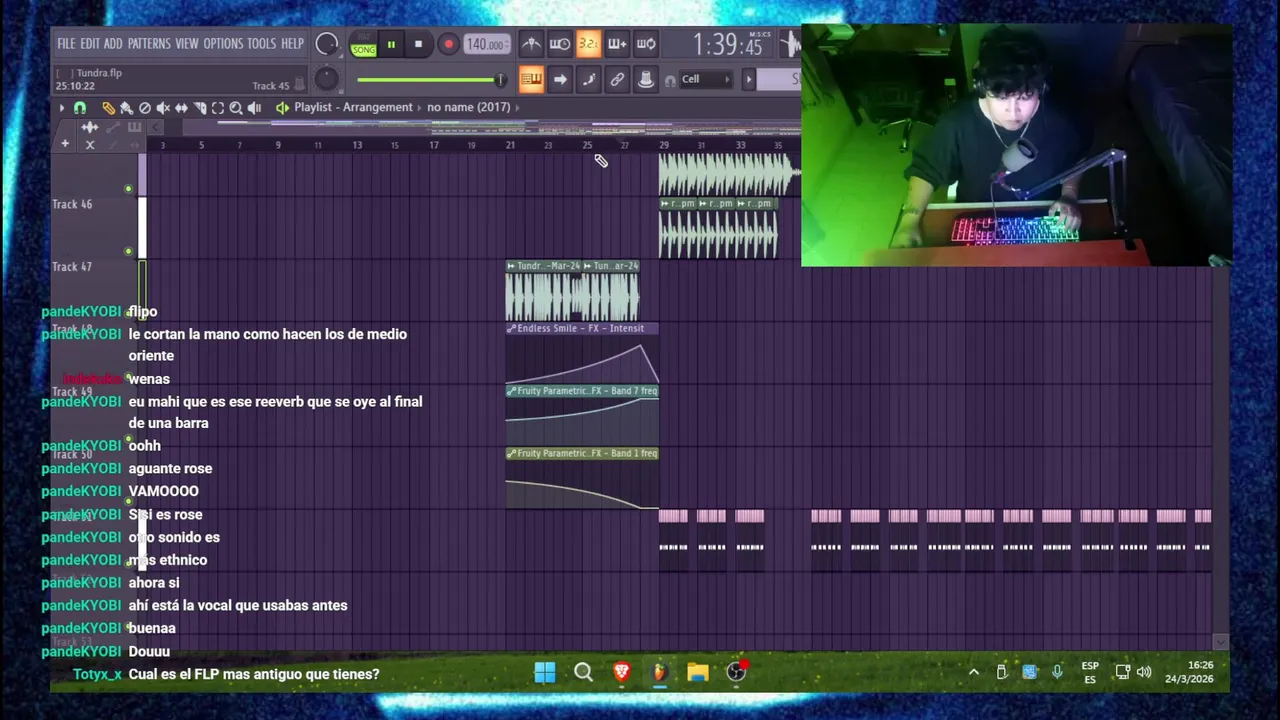The width and height of the screenshot is (1280, 720).
Task: Open the Windows Start menu
Action: 545,673
